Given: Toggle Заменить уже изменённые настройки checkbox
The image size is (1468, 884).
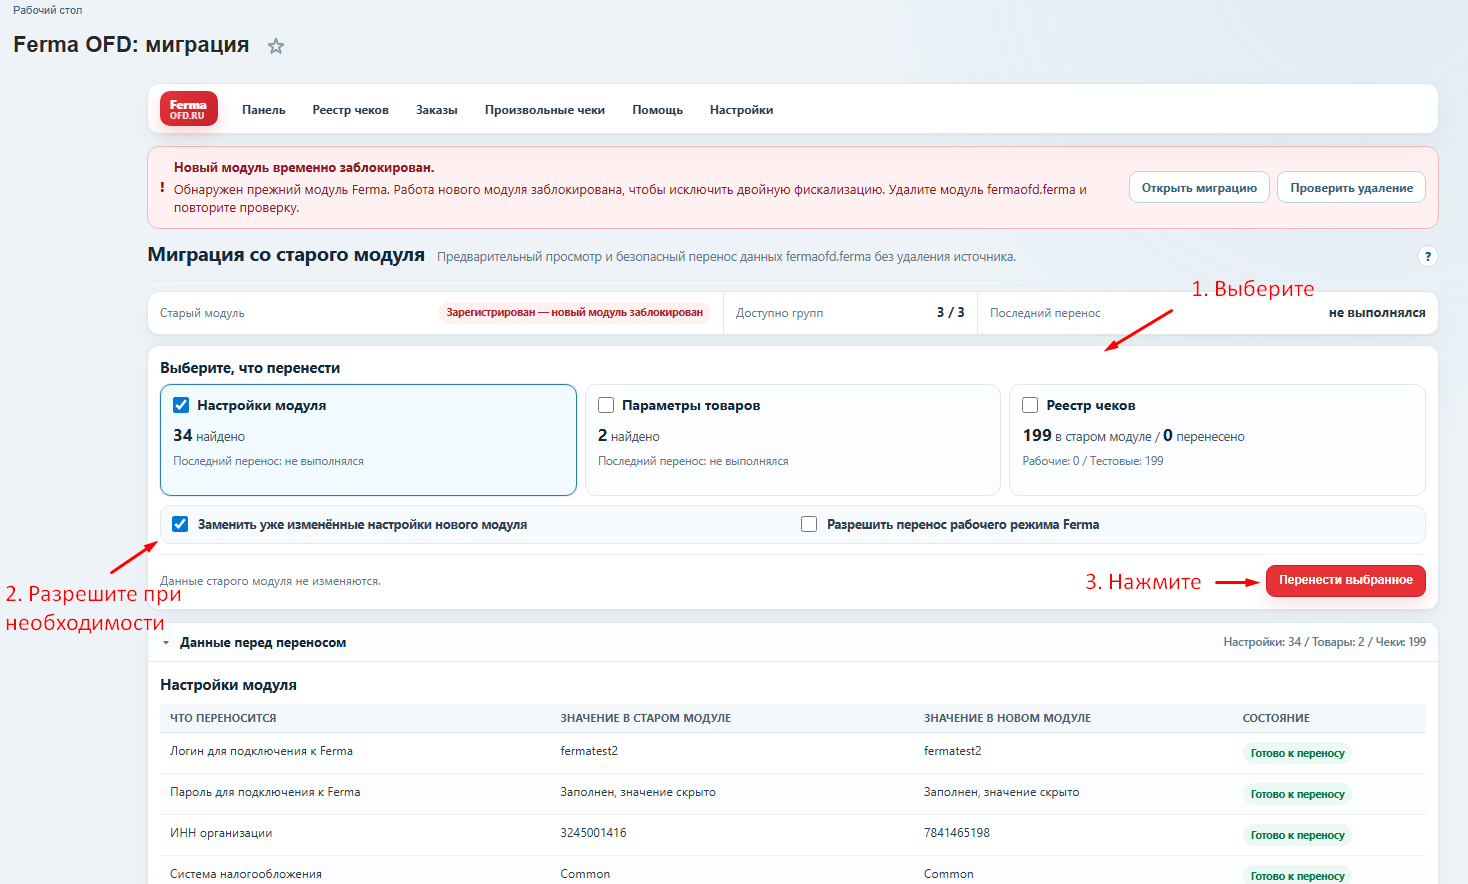Looking at the screenshot, I should point(180,524).
